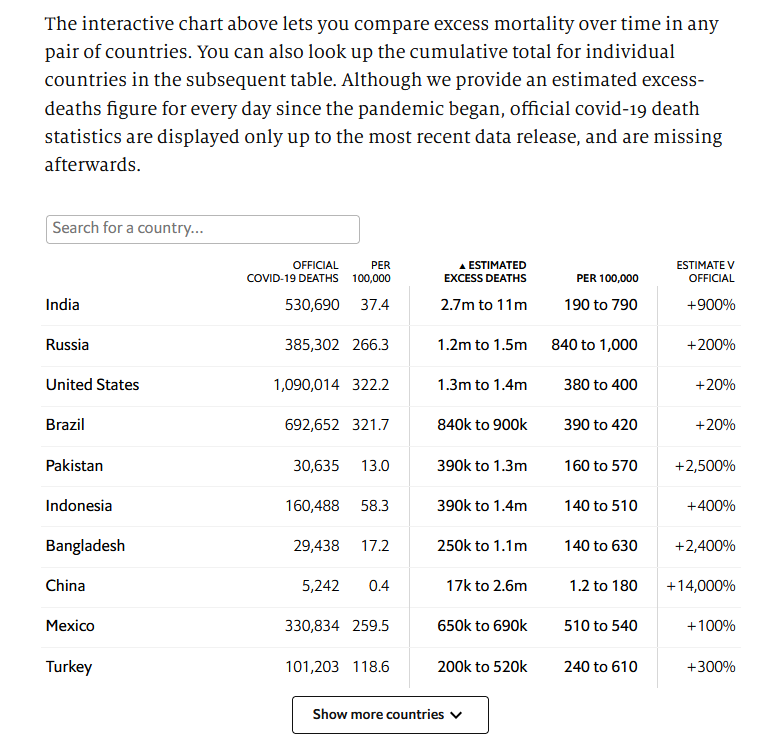Image resolution: width=765 pixels, height=747 pixels.
Task: Click the Per 100,000 header beside excess deaths
Action: pos(607,278)
